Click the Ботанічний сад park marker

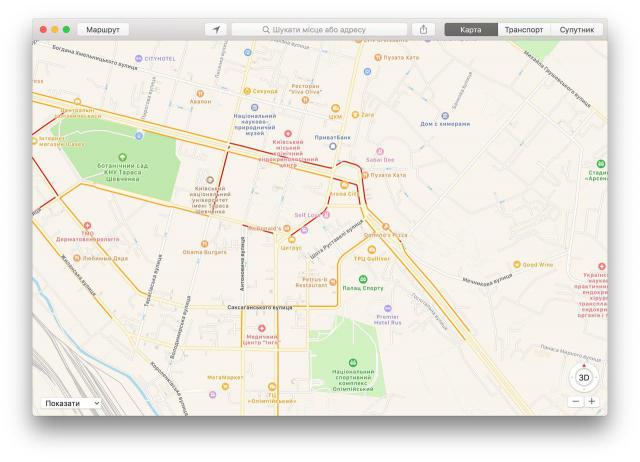click(x=124, y=157)
